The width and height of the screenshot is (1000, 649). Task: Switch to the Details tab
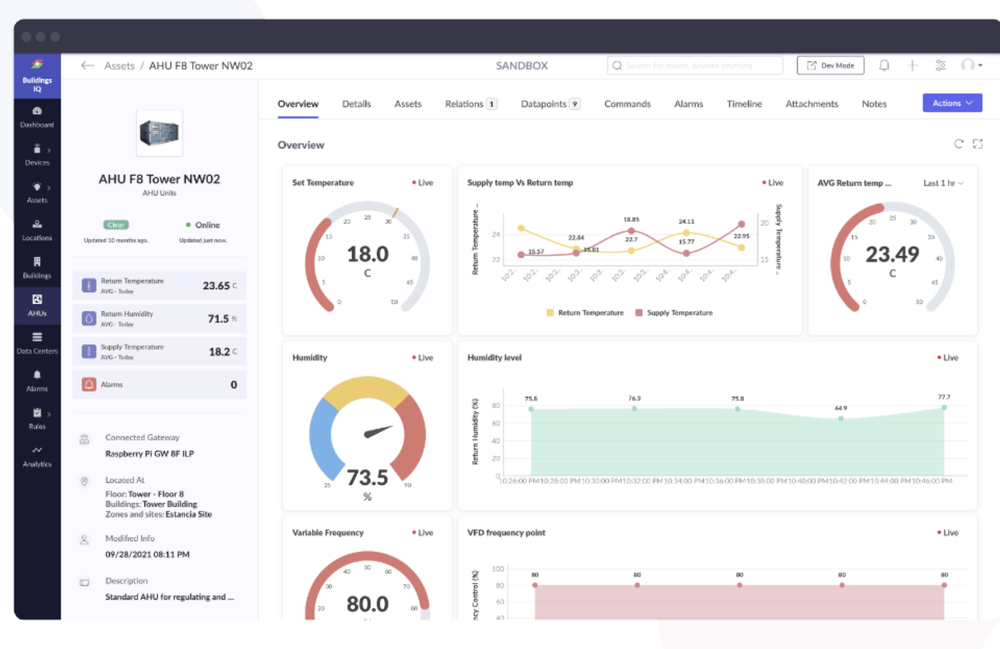(x=357, y=104)
